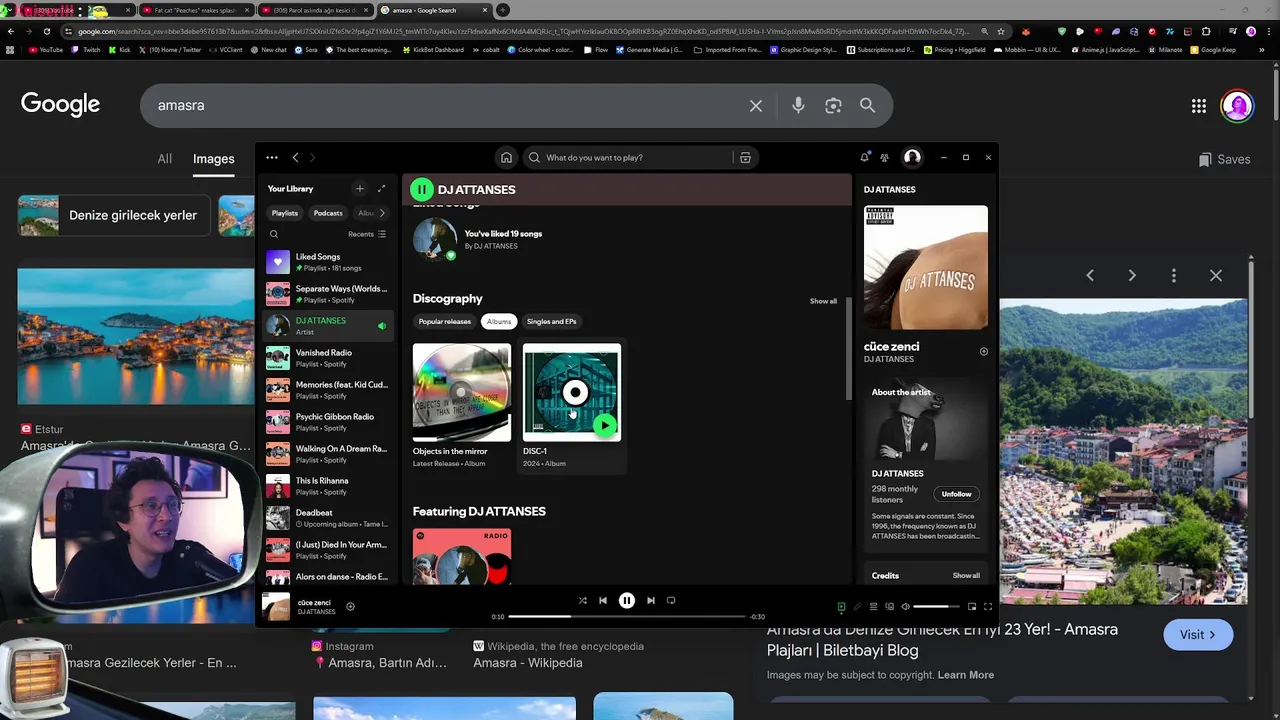This screenshot has width=1280, height=720.
Task: Open Spotify notifications bell
Action: point(864,157)
